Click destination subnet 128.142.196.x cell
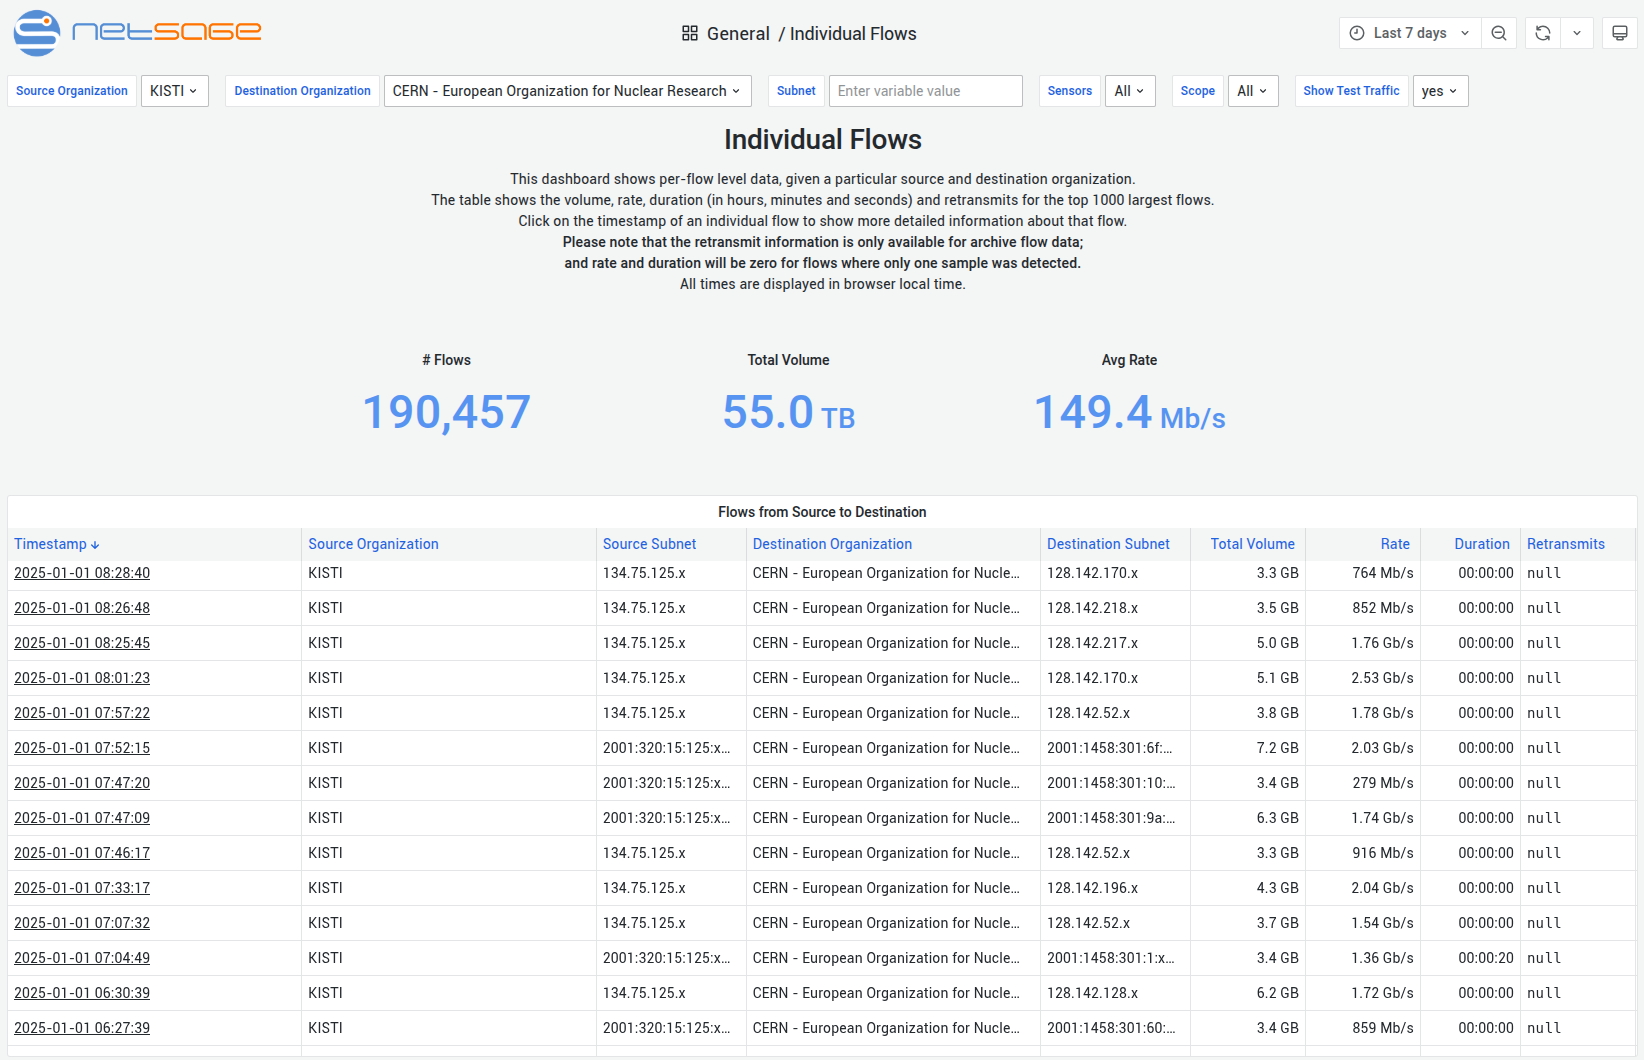The width and height of the screenshot is (1644, 1060). (x=1115, y=888)
